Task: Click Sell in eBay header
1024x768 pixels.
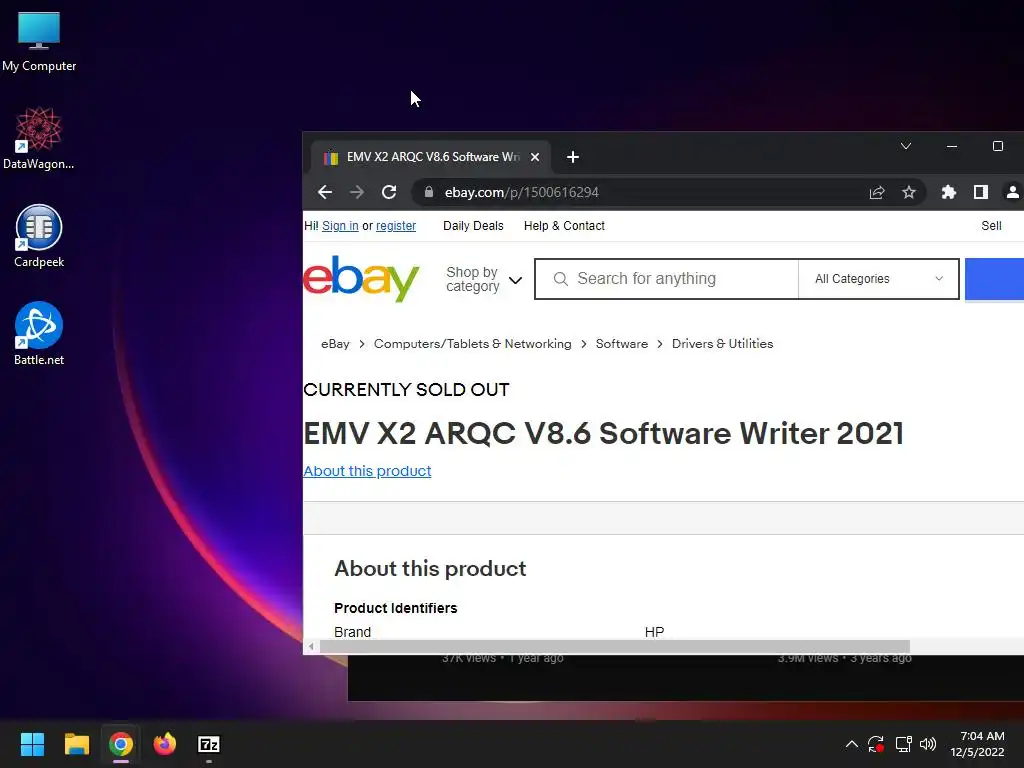Action: click(991, 226)
